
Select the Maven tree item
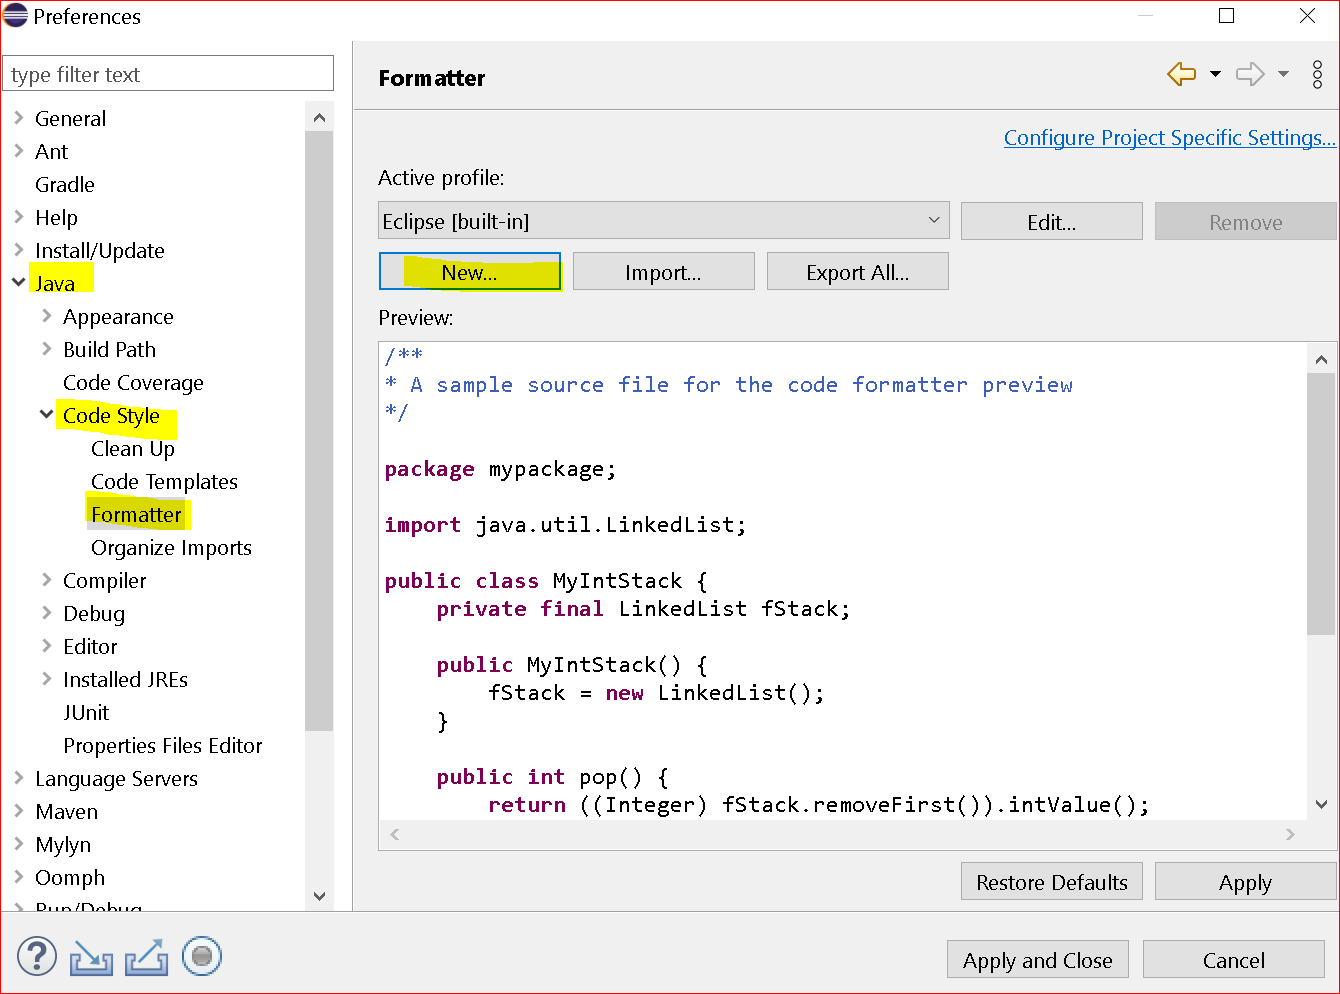66,811
